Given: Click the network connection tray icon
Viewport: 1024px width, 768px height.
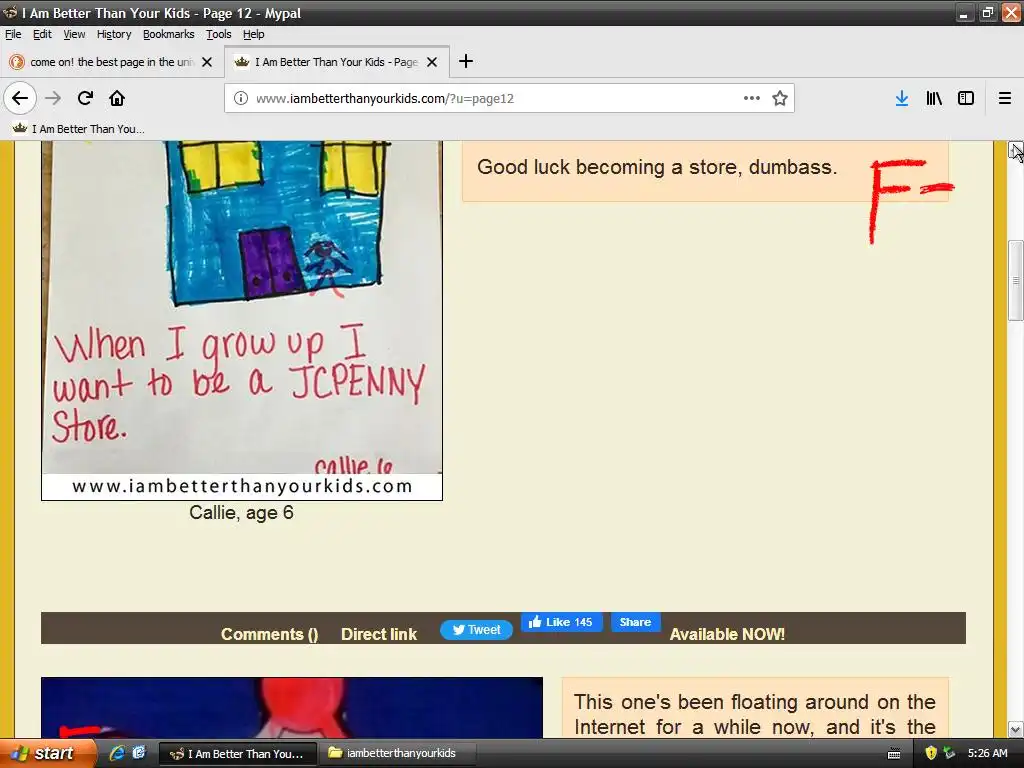Looking at the screenshot, I should (949, 754).
